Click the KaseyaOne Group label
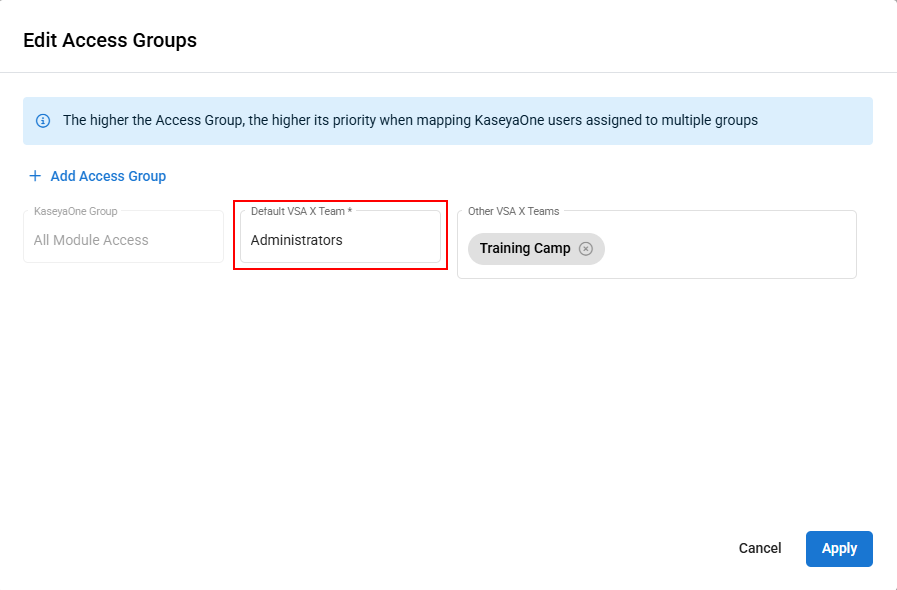The image size is (897, 590). pos(75,211)
